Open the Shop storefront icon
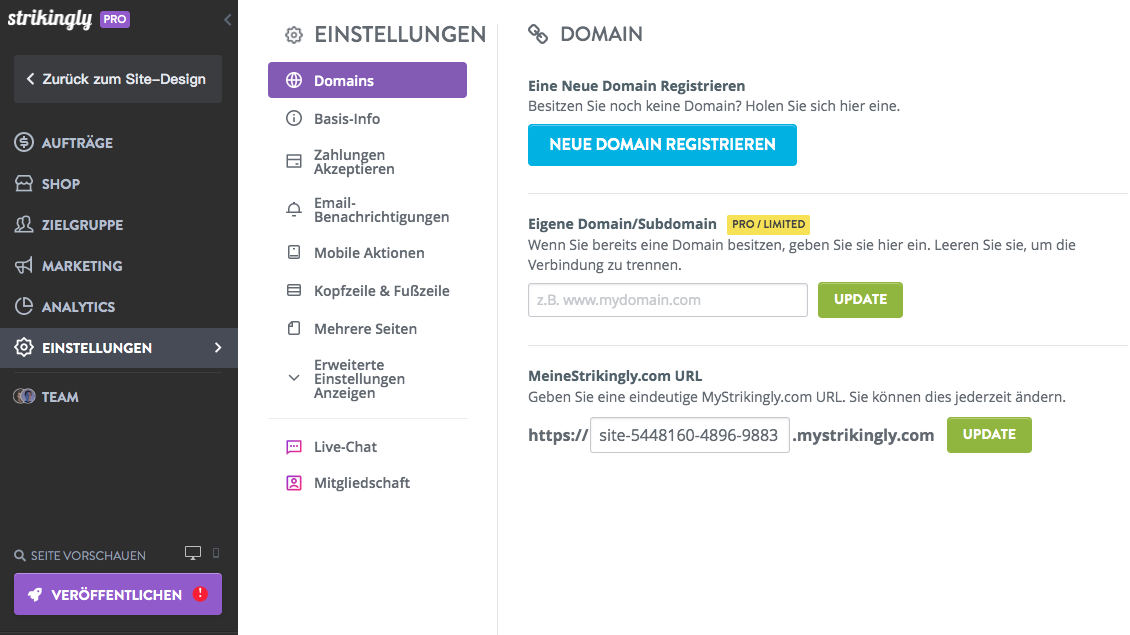This screenshot has height=635, width=1130. [x=24, y=184]
